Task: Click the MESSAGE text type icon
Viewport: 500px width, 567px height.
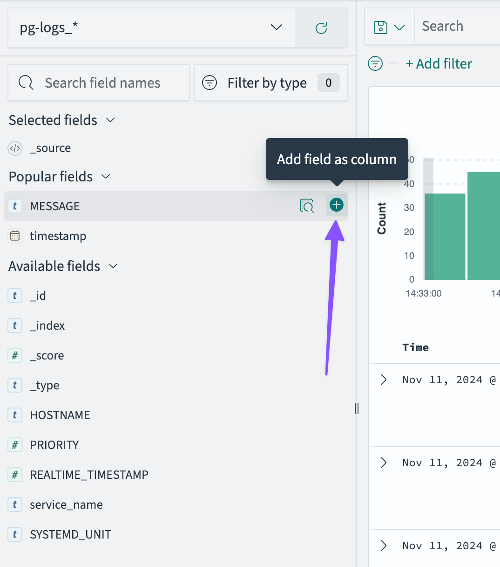Action: click(15, 206)
